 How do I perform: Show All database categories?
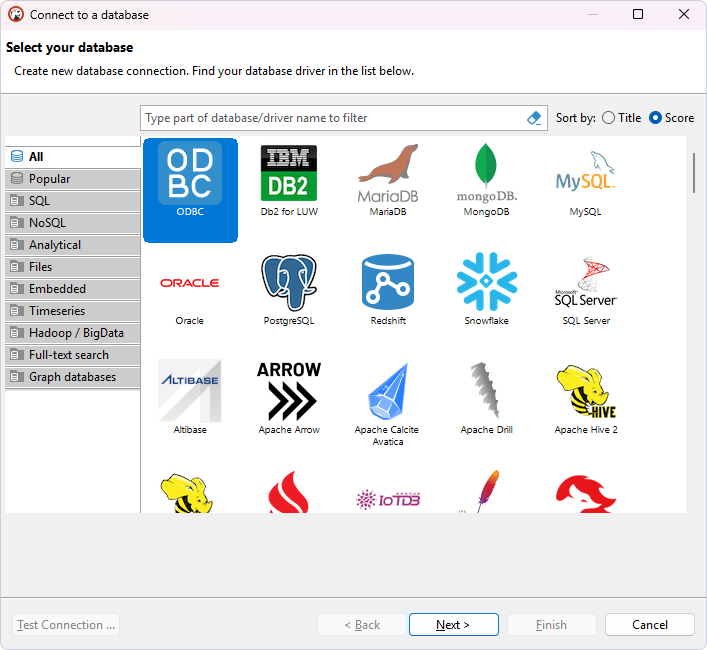73,157
